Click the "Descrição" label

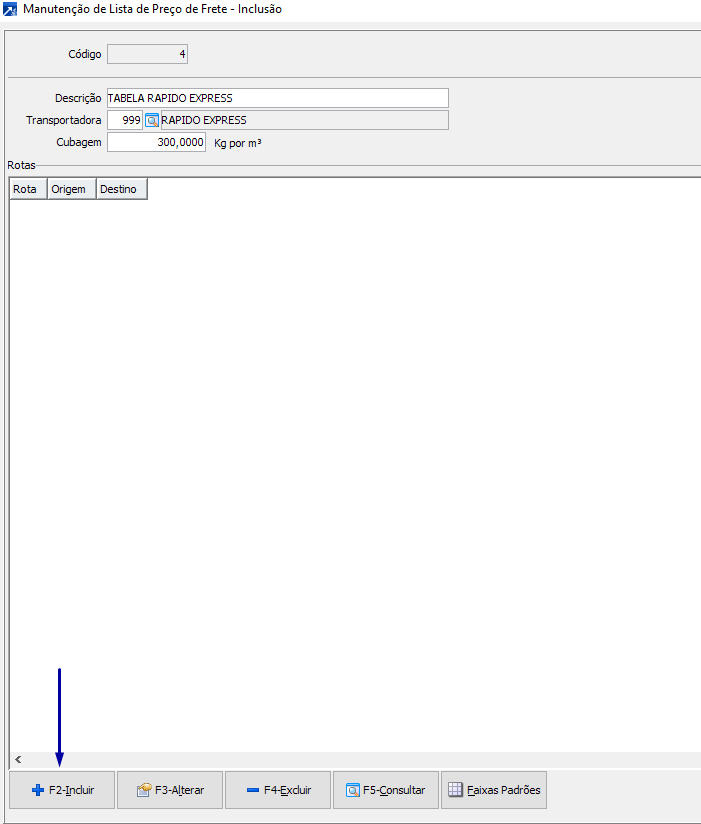coord(78,98)
